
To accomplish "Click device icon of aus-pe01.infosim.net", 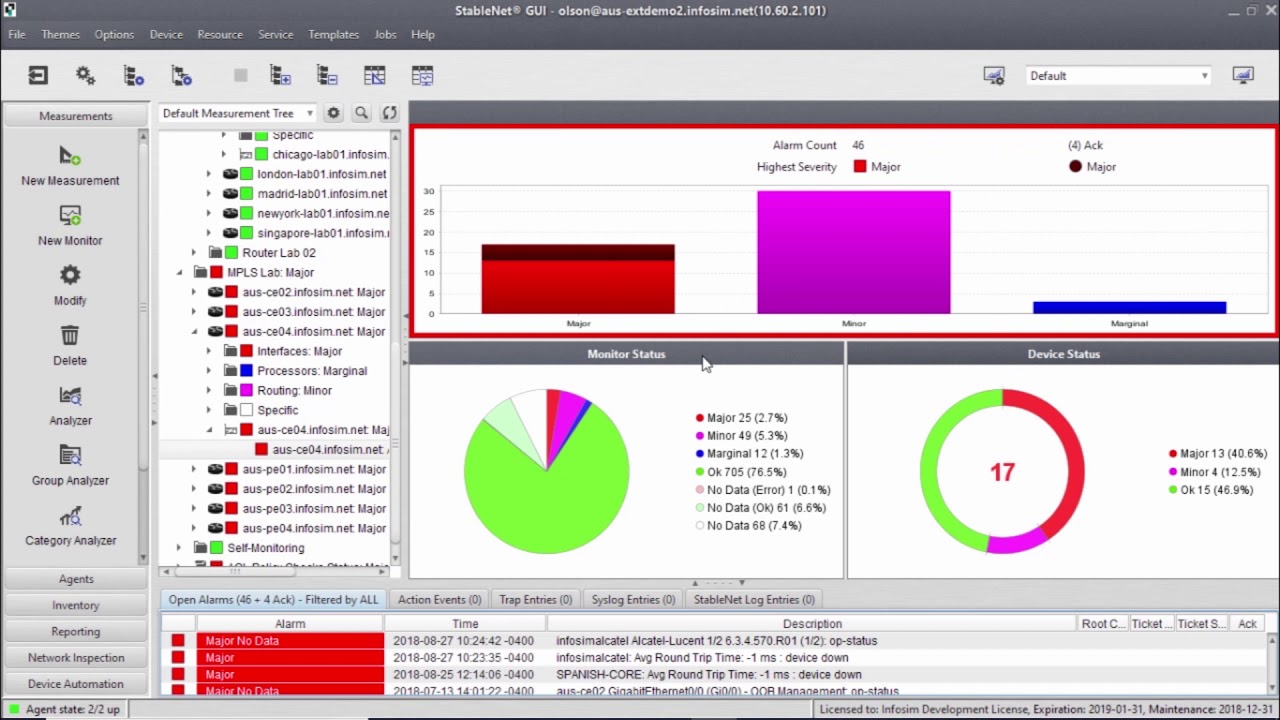I will pyautogui.click(x=215, y=469).
